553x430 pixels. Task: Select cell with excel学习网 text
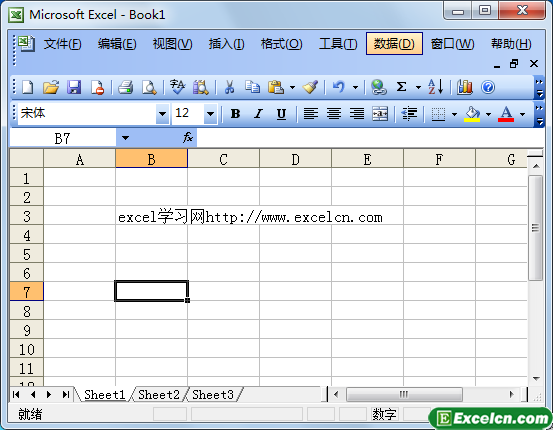pyautogui.click(x=152, y=216)
